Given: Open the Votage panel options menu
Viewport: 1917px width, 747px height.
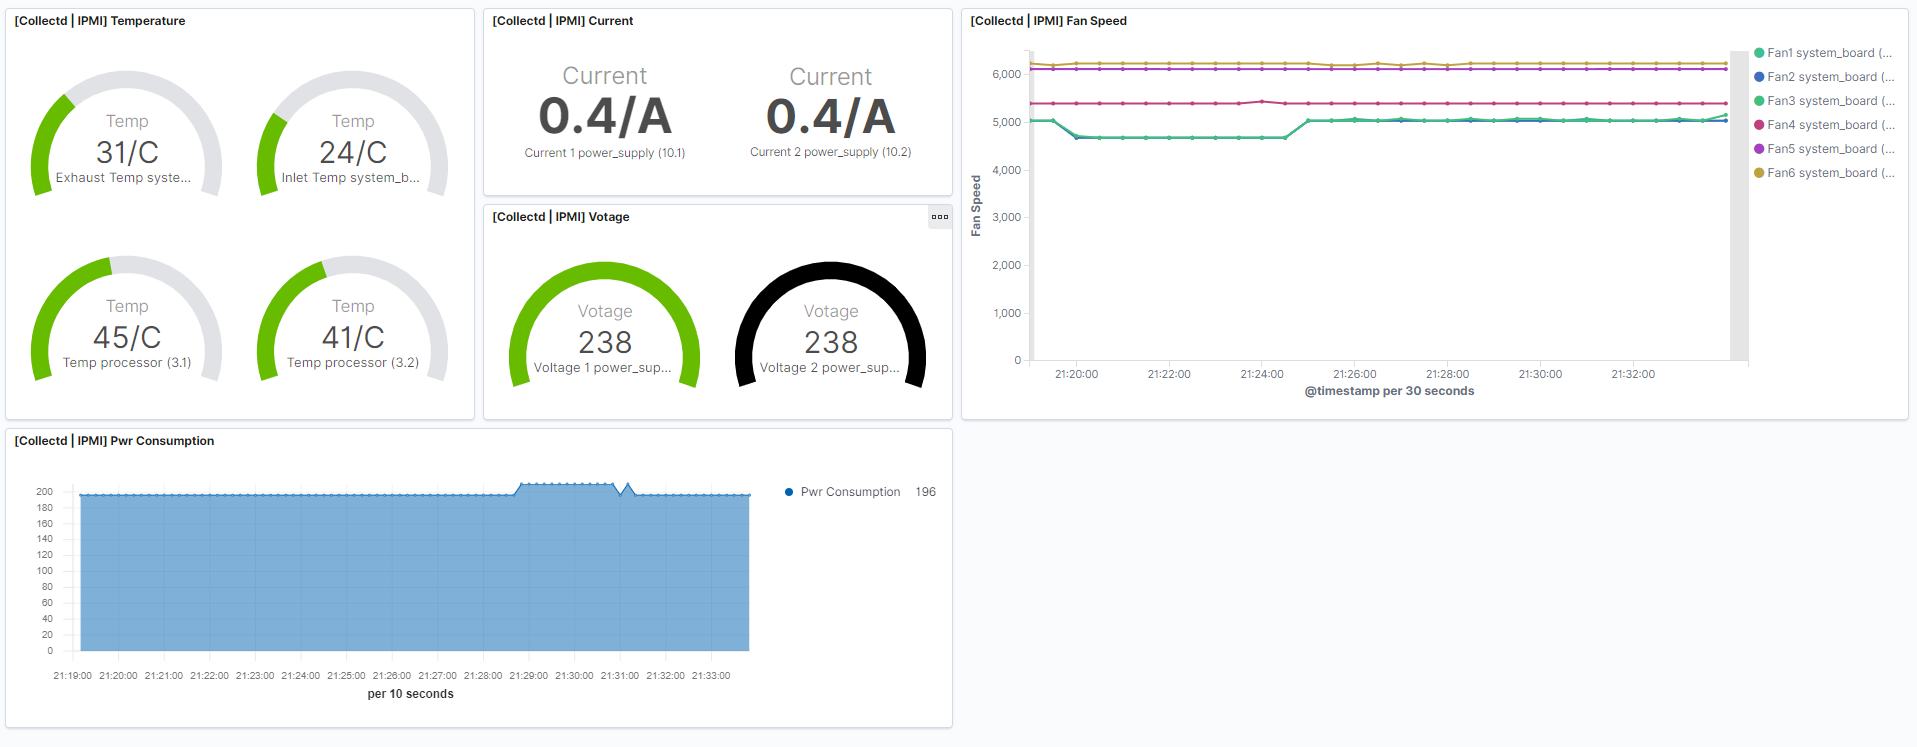Looking at the screenshot, I should 939,217.
